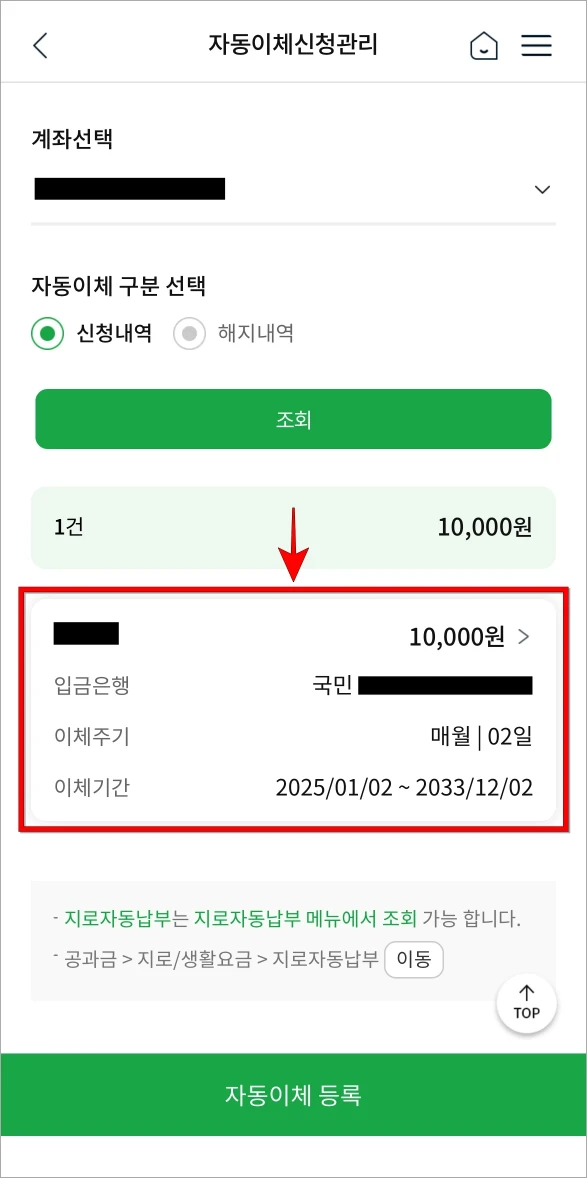Tap the 자동이체신청관리 title text
The image size is (587, 1178).
click(293, 42)
